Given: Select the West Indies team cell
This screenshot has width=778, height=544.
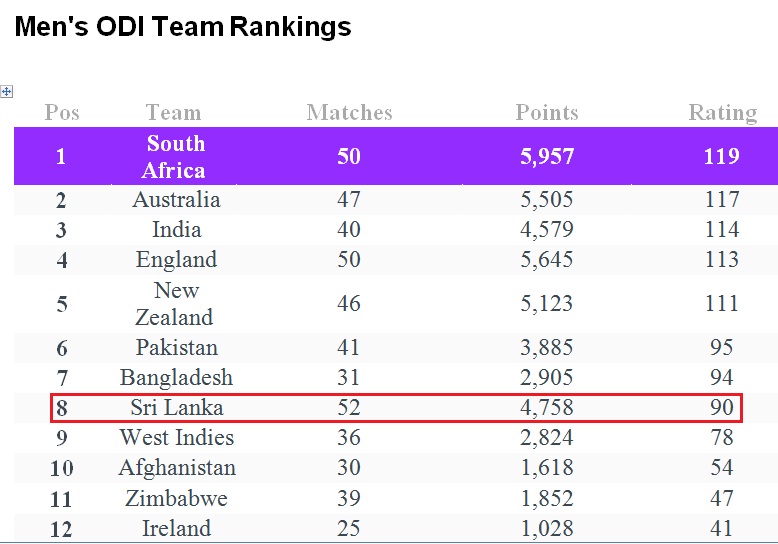Looking at the screenshot, I should tap(177, 437).
